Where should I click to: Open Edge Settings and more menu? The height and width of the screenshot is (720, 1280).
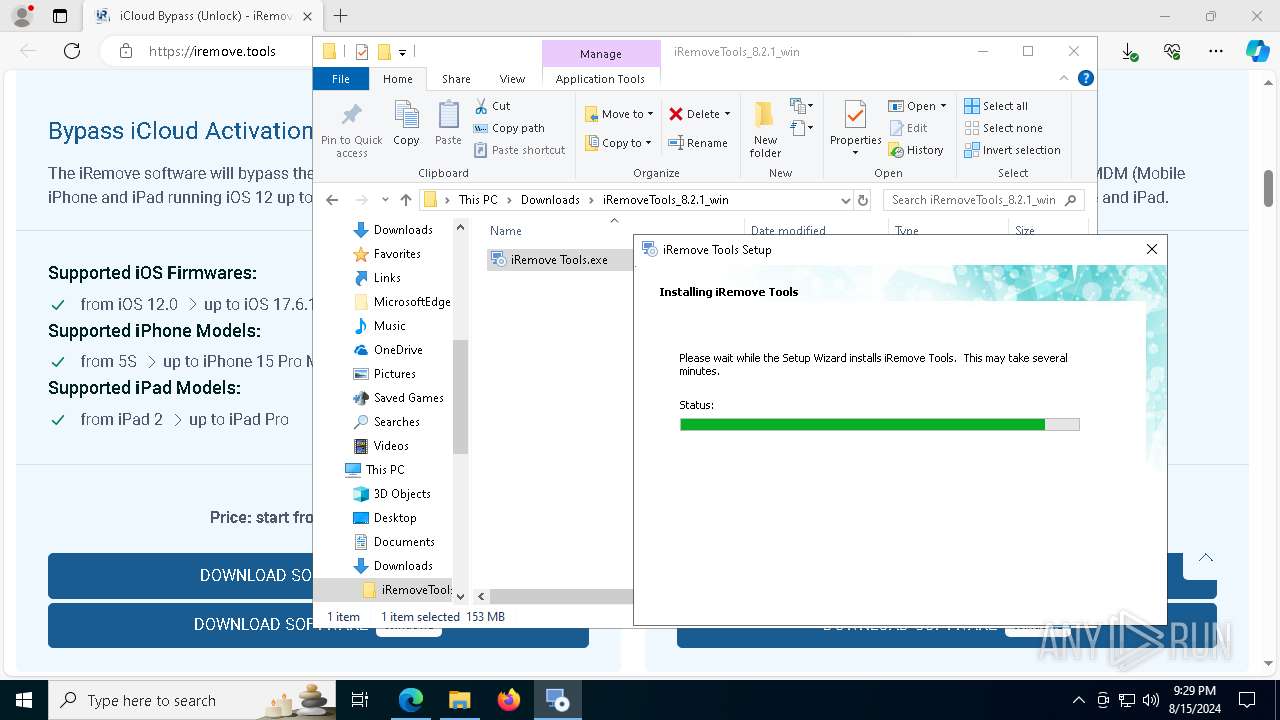[x=1215, y=51]
